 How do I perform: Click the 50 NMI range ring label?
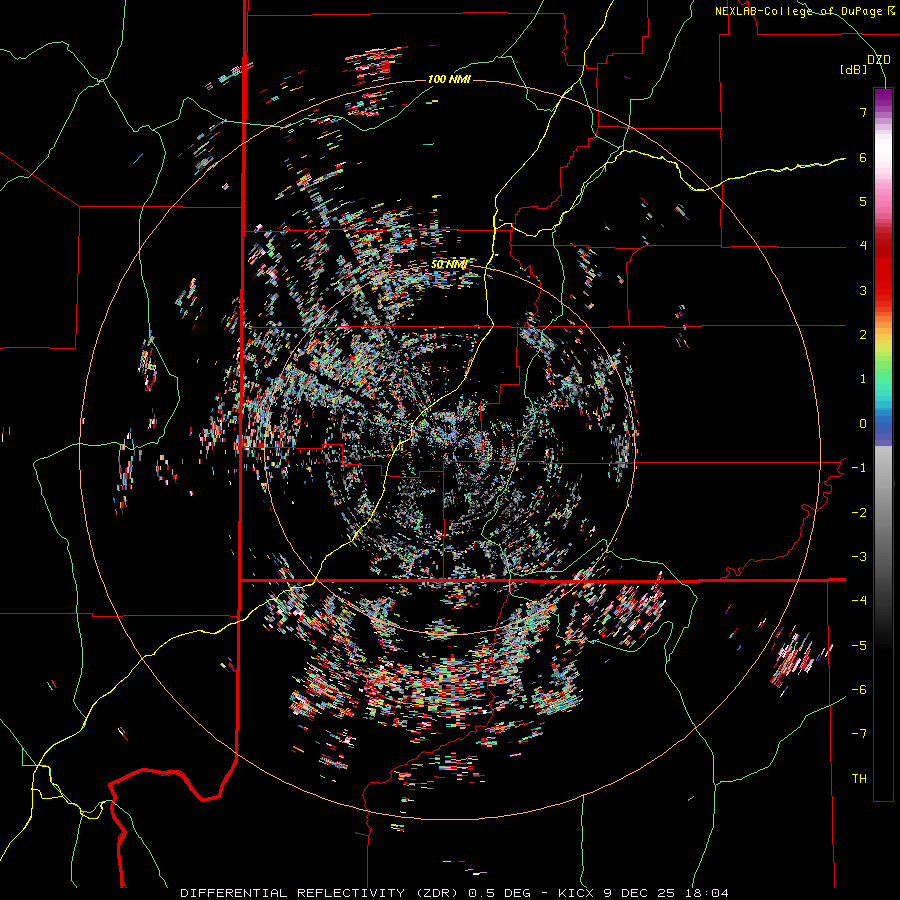pos(449,264)
